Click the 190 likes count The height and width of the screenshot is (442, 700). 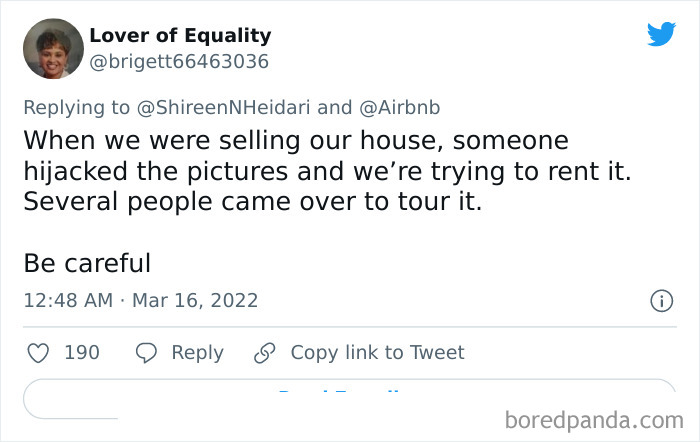[82, 352]
